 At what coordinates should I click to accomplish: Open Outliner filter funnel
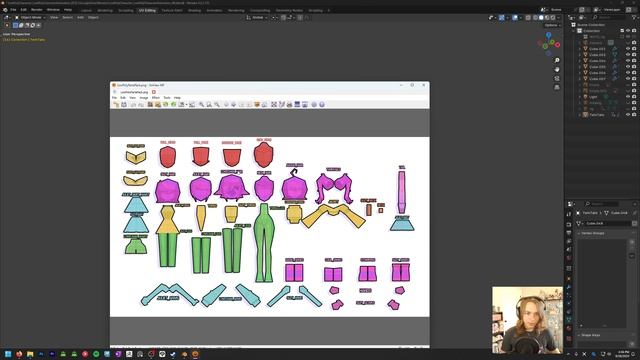634,18
